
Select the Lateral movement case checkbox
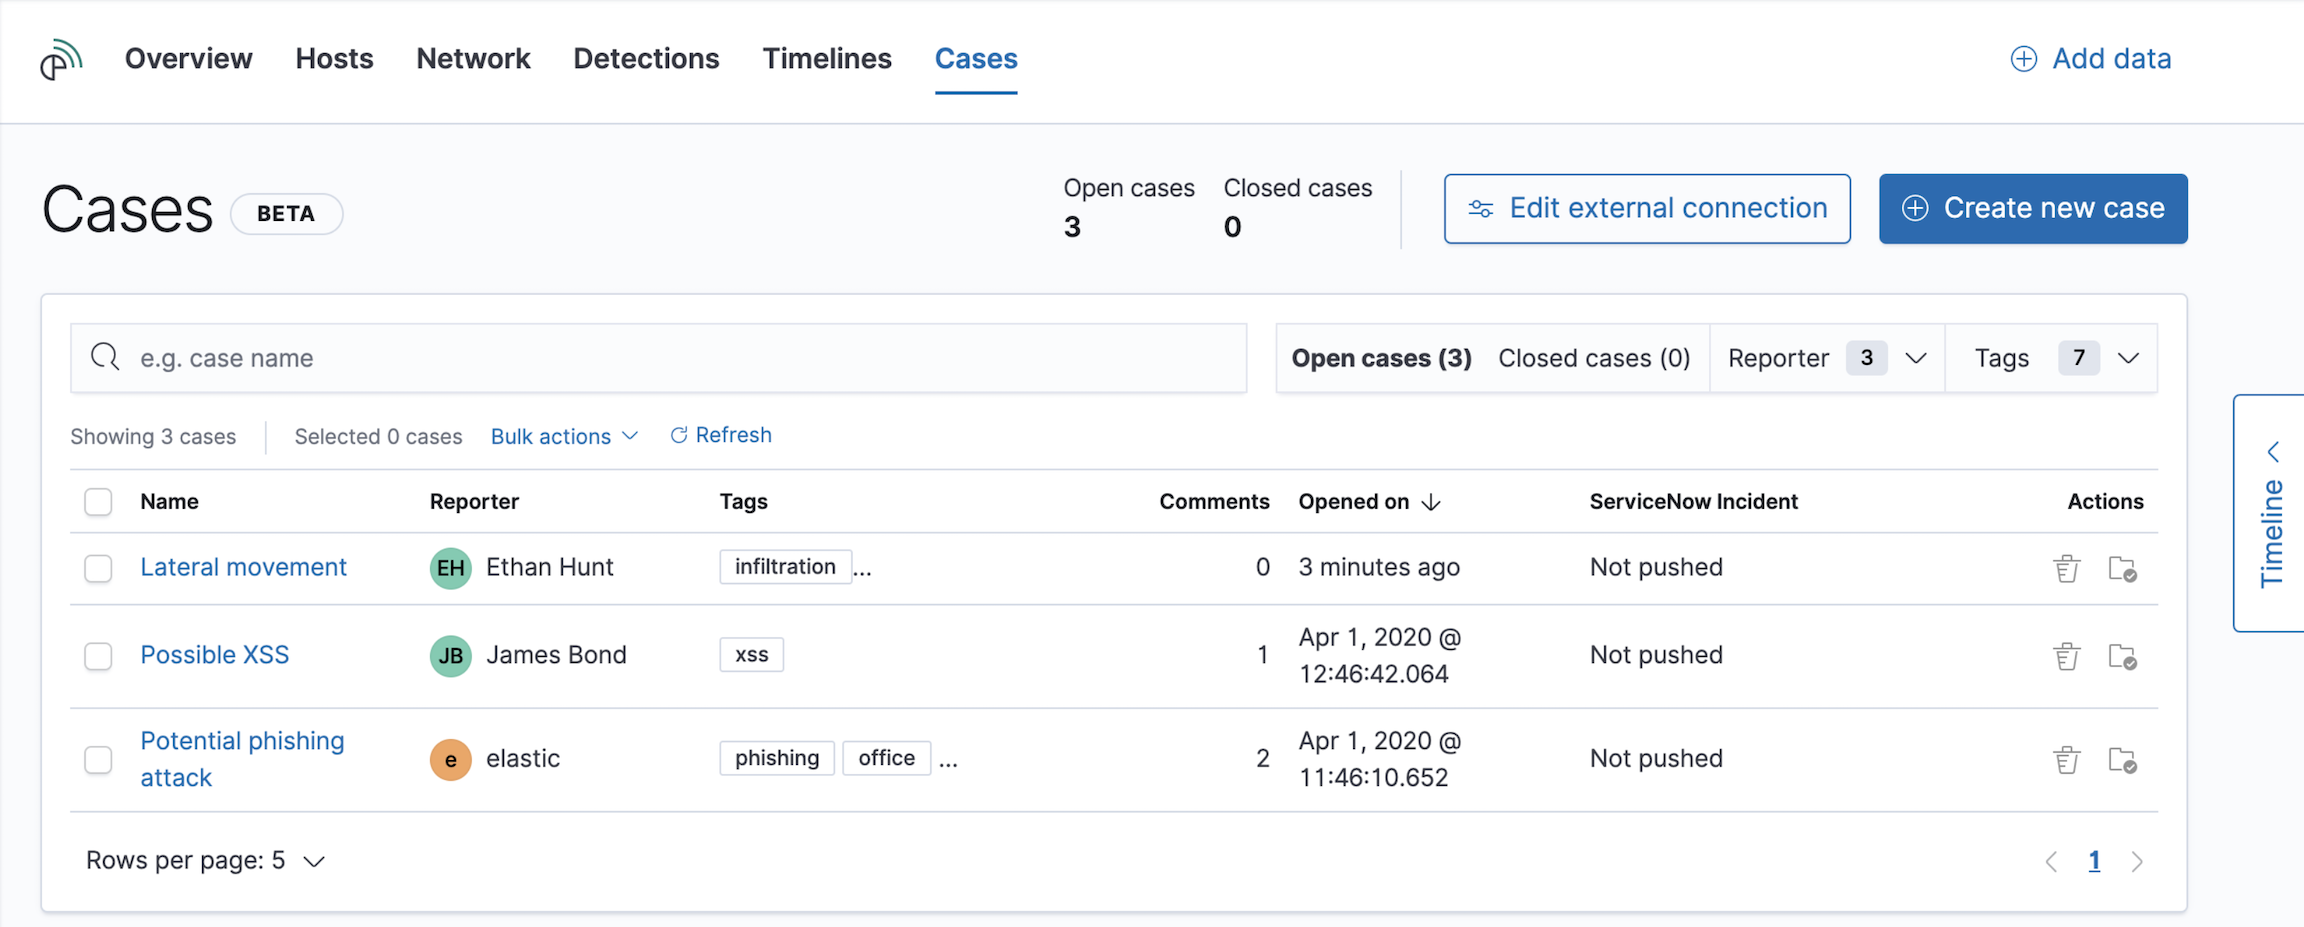click(x=98, y=568)
